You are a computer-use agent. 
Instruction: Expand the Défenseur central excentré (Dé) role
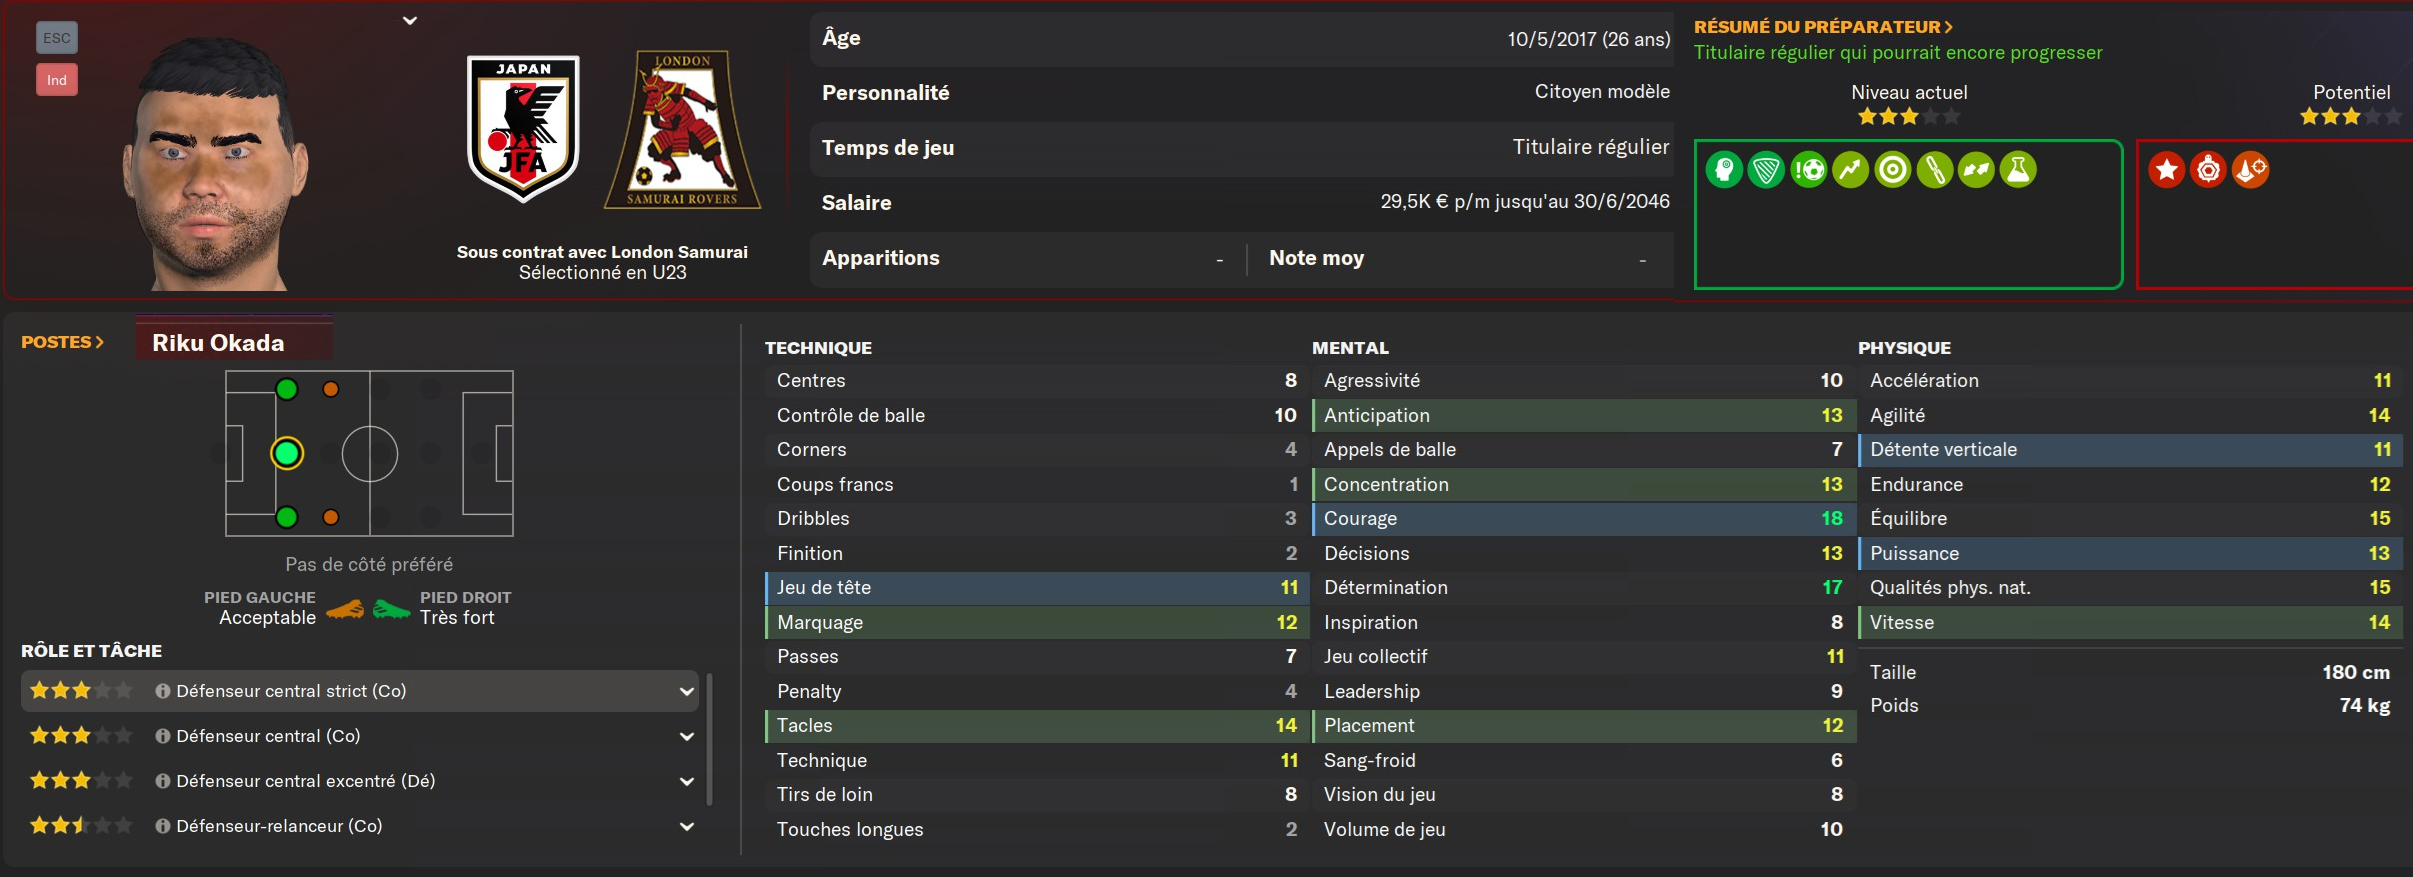[686, 781]
